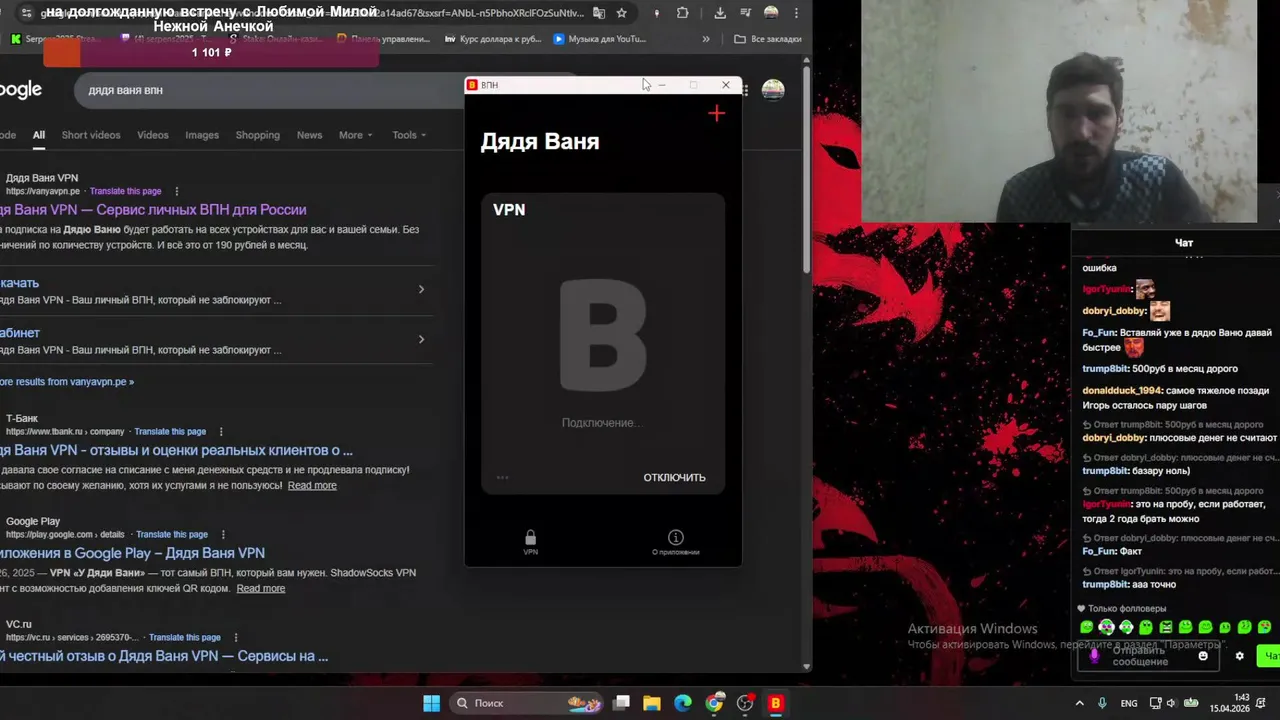Open options dots for T-Банк result
This screenshot has height=720, width=1280.
click(221, 431)
